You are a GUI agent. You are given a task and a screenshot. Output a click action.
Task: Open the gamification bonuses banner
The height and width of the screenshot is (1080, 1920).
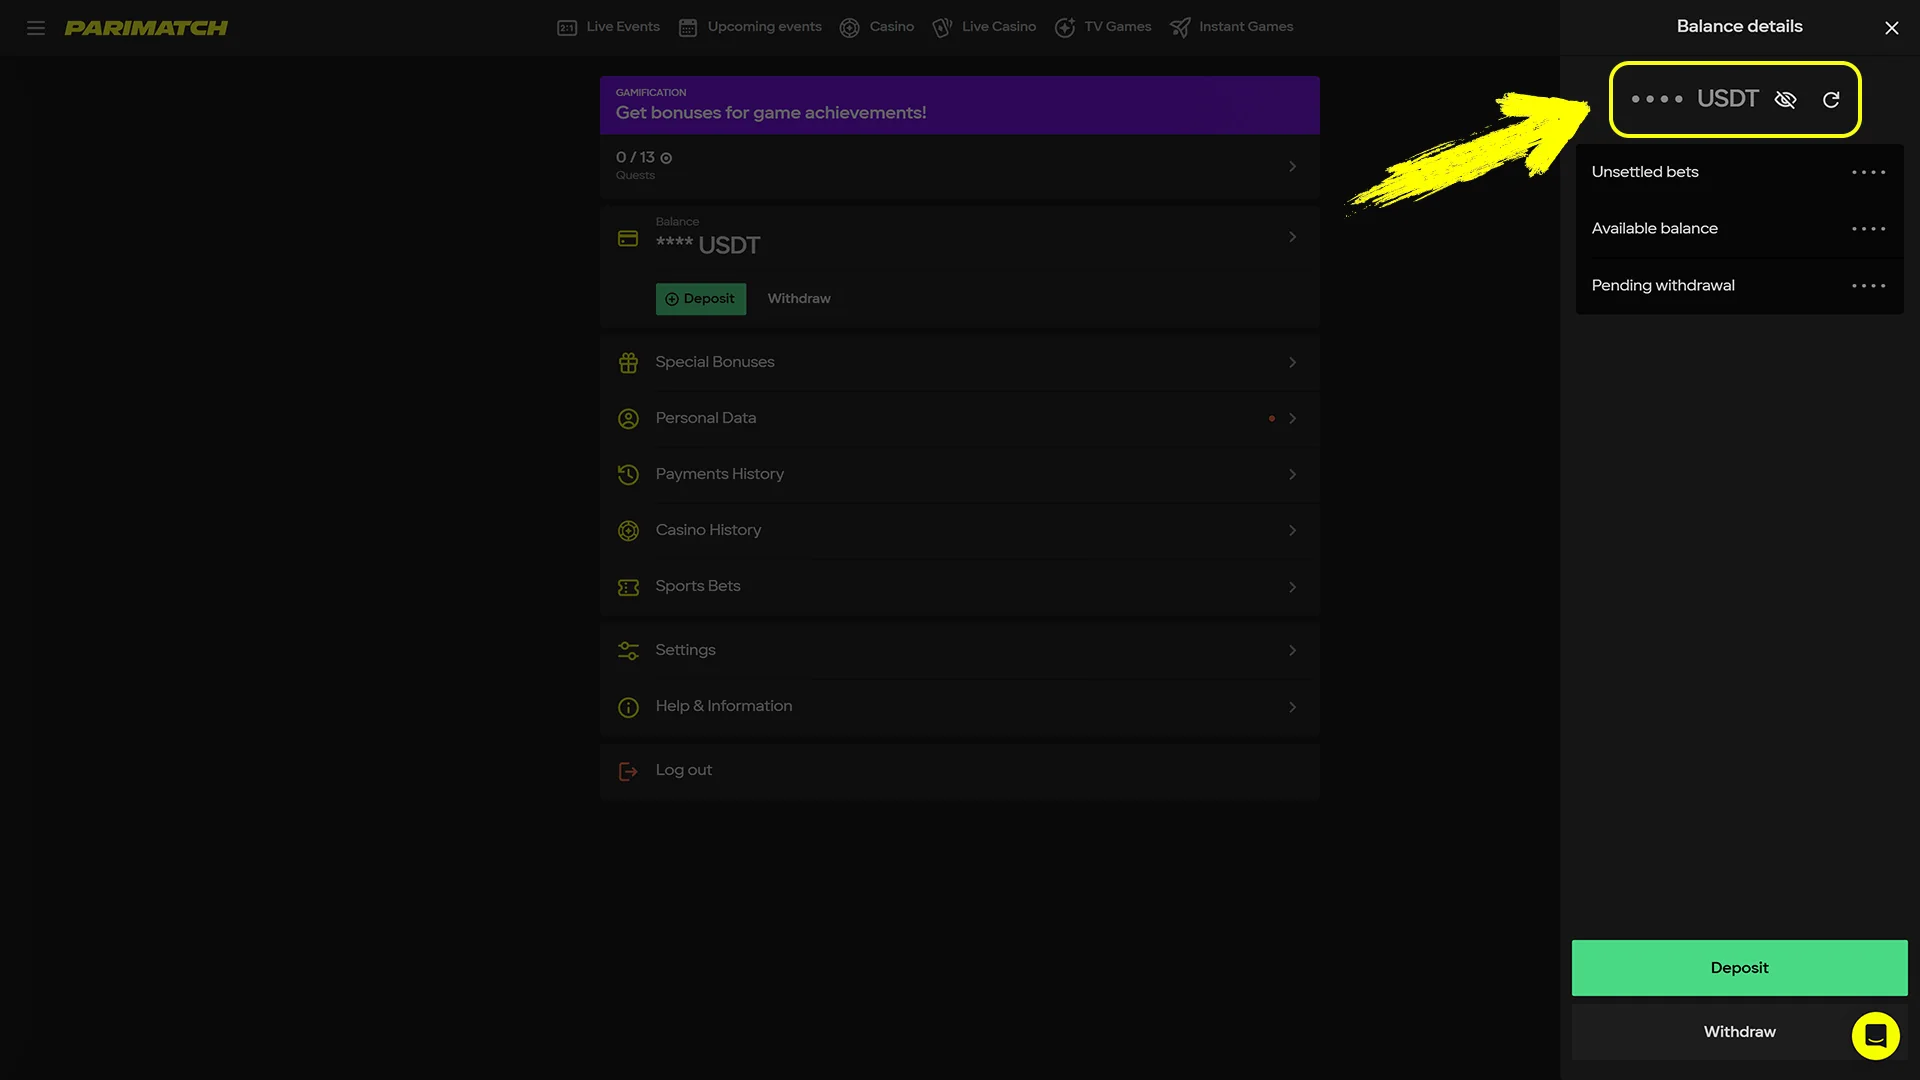click(960, 105)
